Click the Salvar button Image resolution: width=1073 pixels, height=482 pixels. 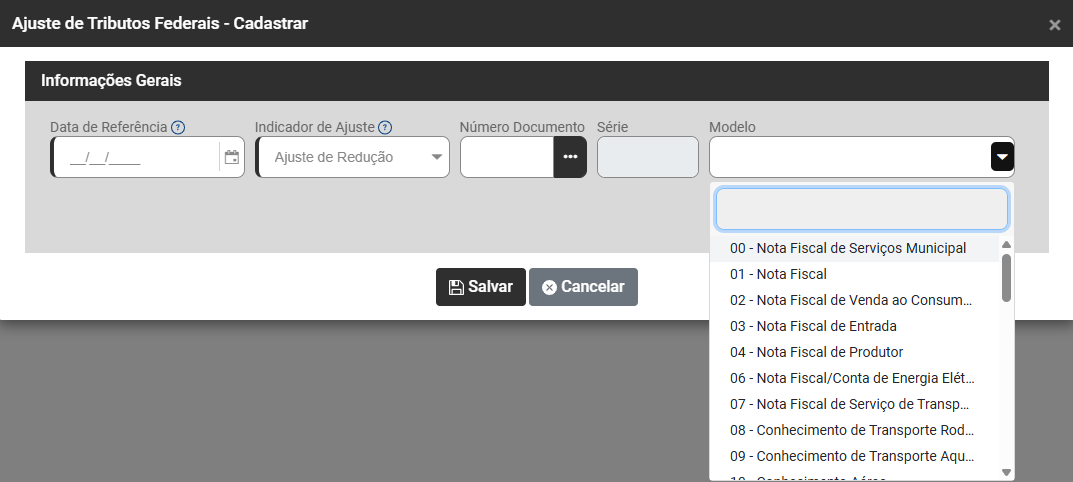[481, 287]
